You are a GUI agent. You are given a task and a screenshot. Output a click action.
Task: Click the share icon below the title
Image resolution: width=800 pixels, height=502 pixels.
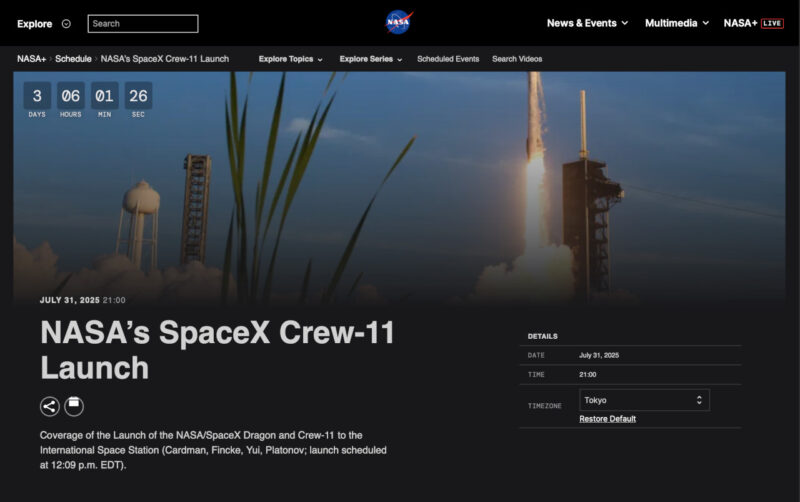(x=50, y=407)
